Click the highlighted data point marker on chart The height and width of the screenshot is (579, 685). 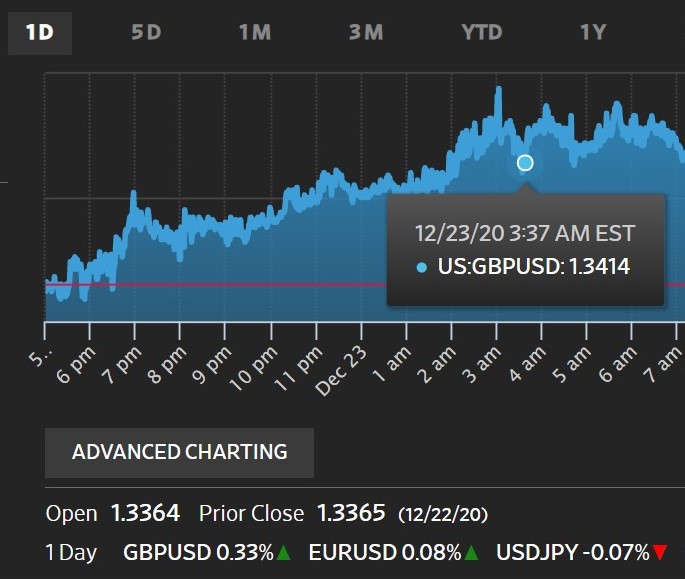525,163
